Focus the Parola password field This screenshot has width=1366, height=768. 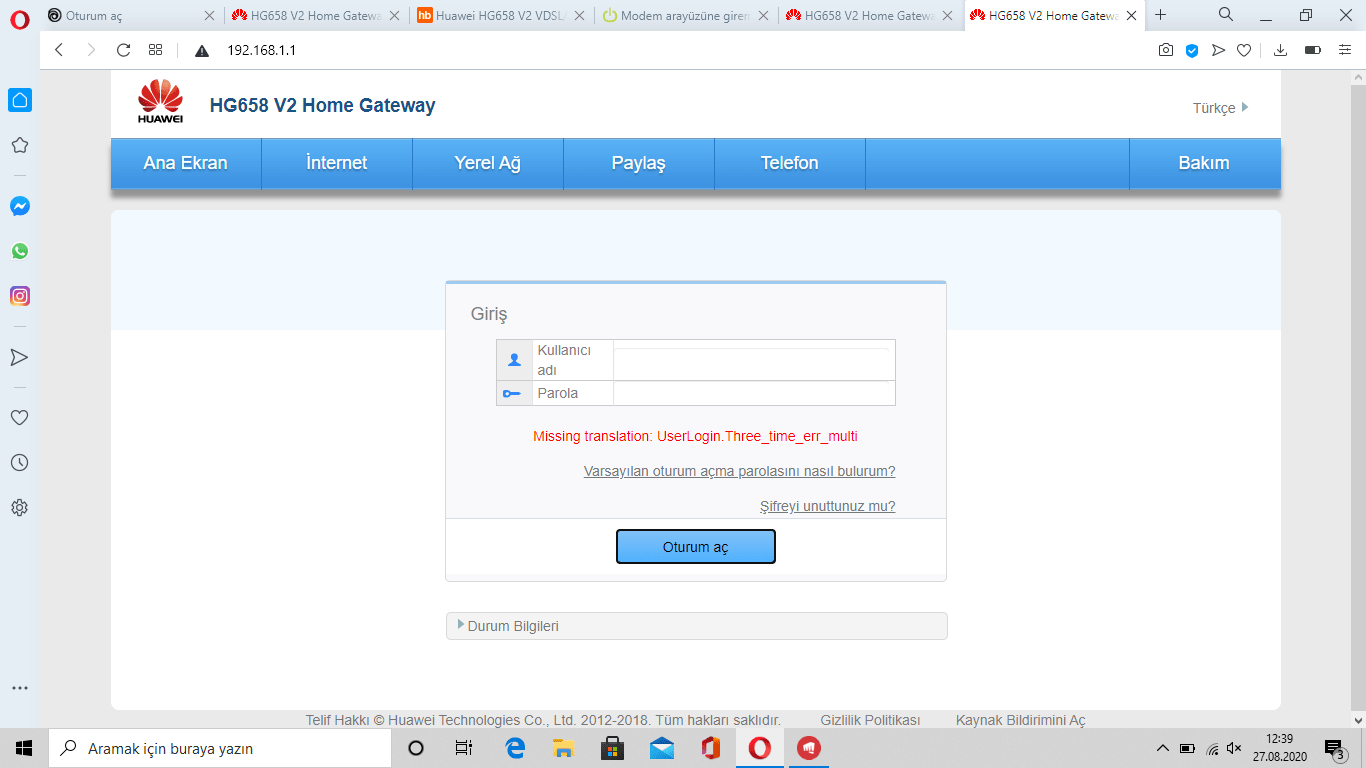(754, 393)
